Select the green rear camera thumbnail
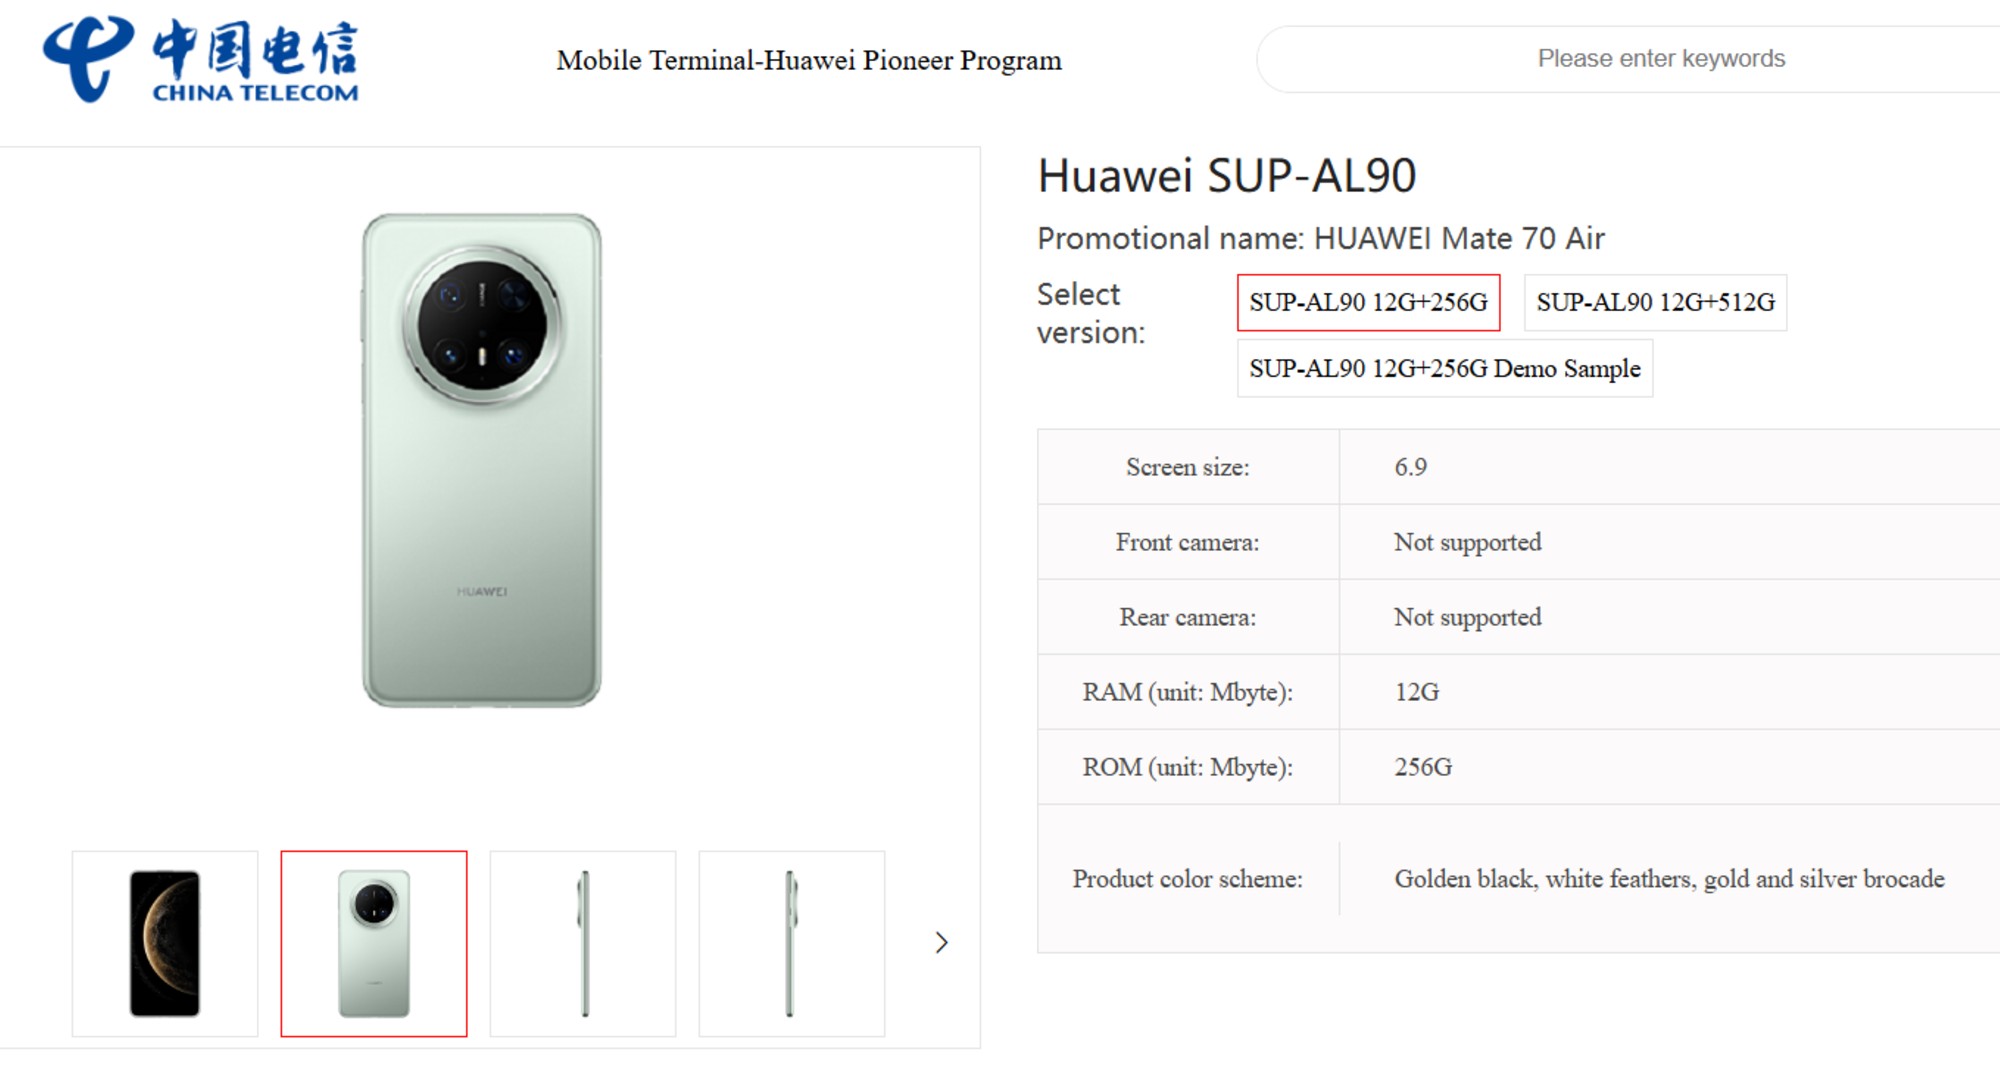Screen dimensions: 2000x1080 pyautogui.click(x=374, y=943)
